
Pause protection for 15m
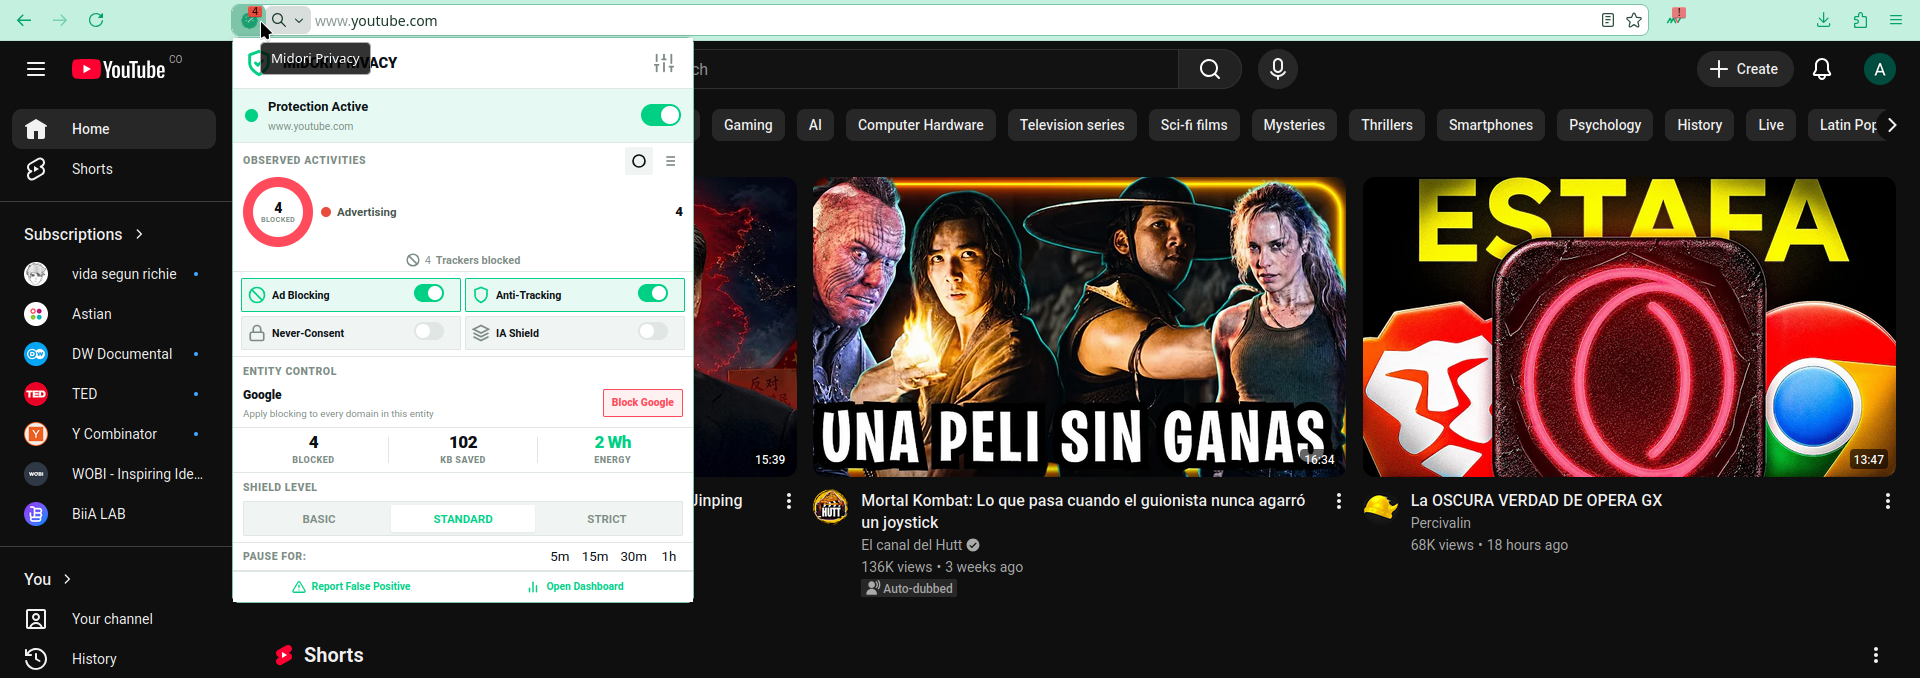[x=595, y=556]
